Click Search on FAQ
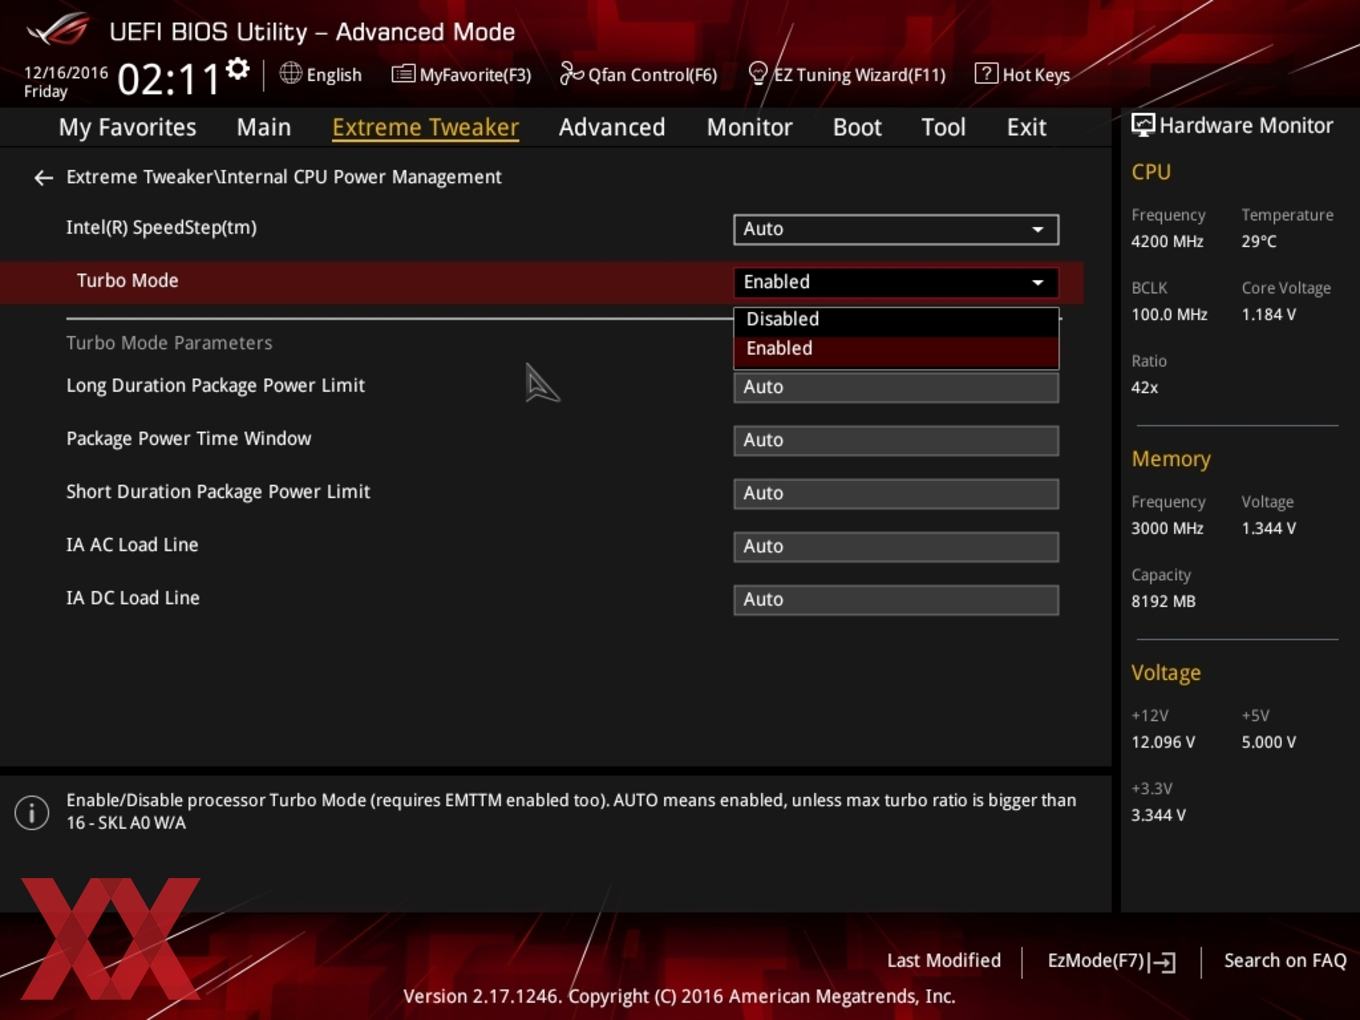 pos(1285,960)
